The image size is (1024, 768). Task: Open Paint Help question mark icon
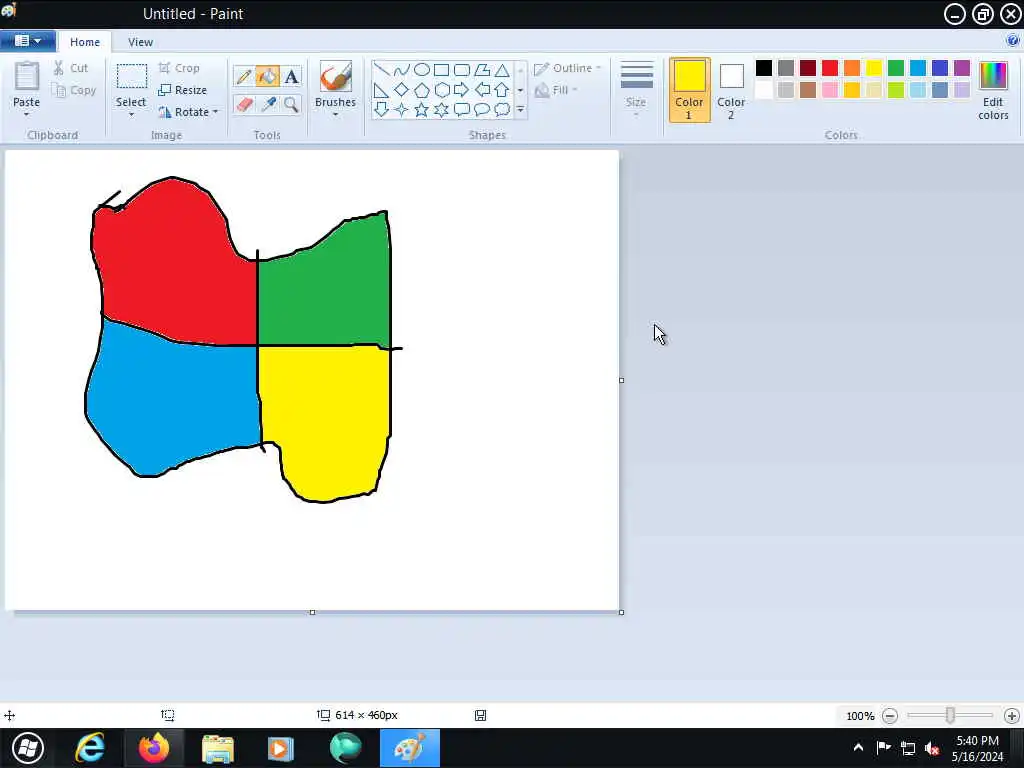(x=1013, y=40)
